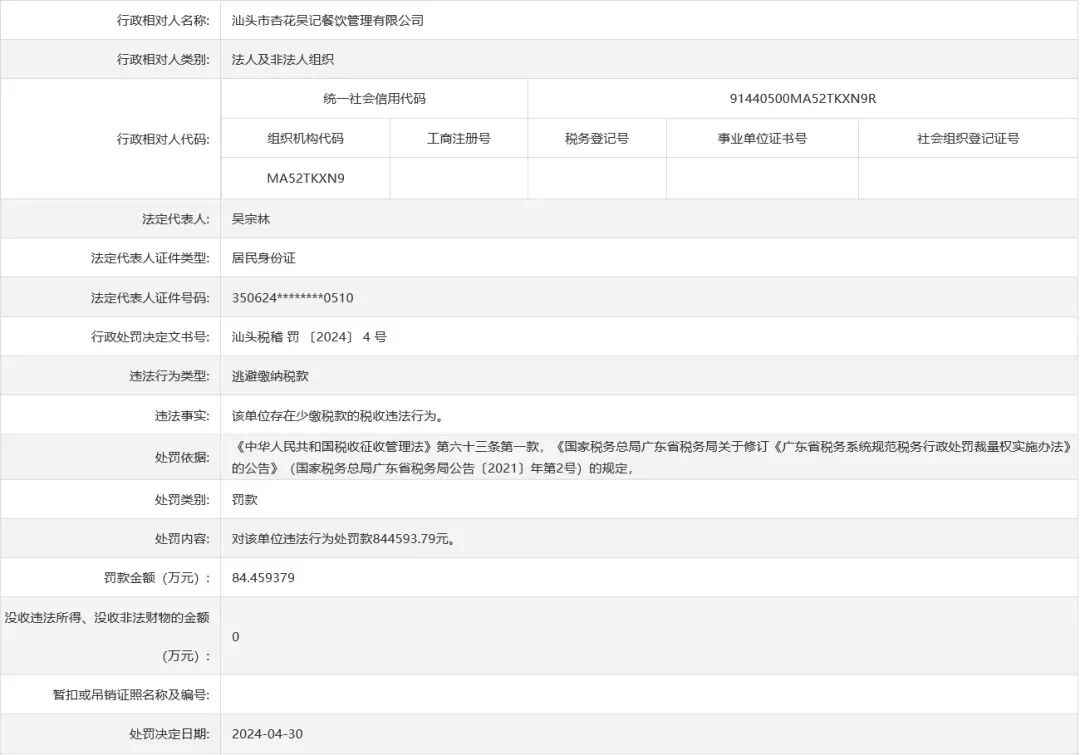Click the penalty decision date 2024-04-30
This screenshot has height=755, width=1080.
tap(267, 734)
